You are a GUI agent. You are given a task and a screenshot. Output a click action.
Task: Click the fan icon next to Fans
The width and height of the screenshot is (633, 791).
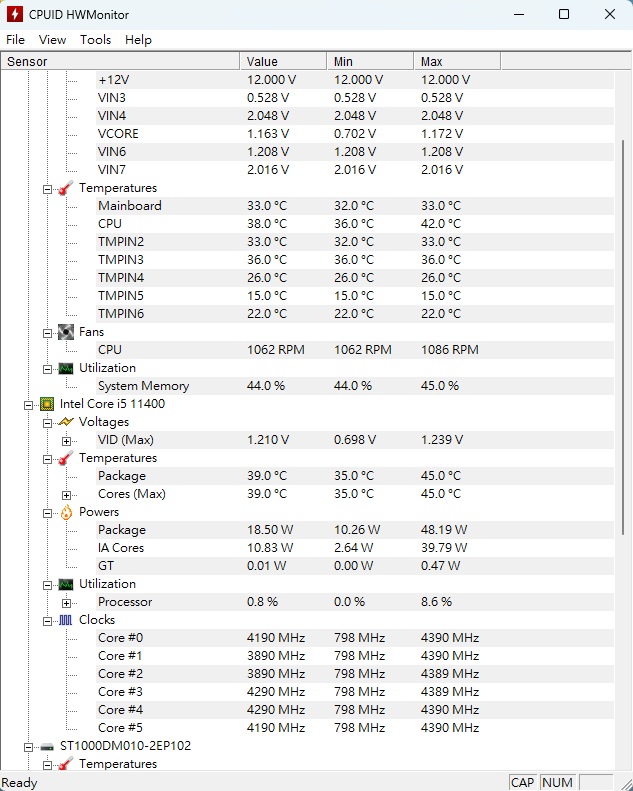(66, 332)
